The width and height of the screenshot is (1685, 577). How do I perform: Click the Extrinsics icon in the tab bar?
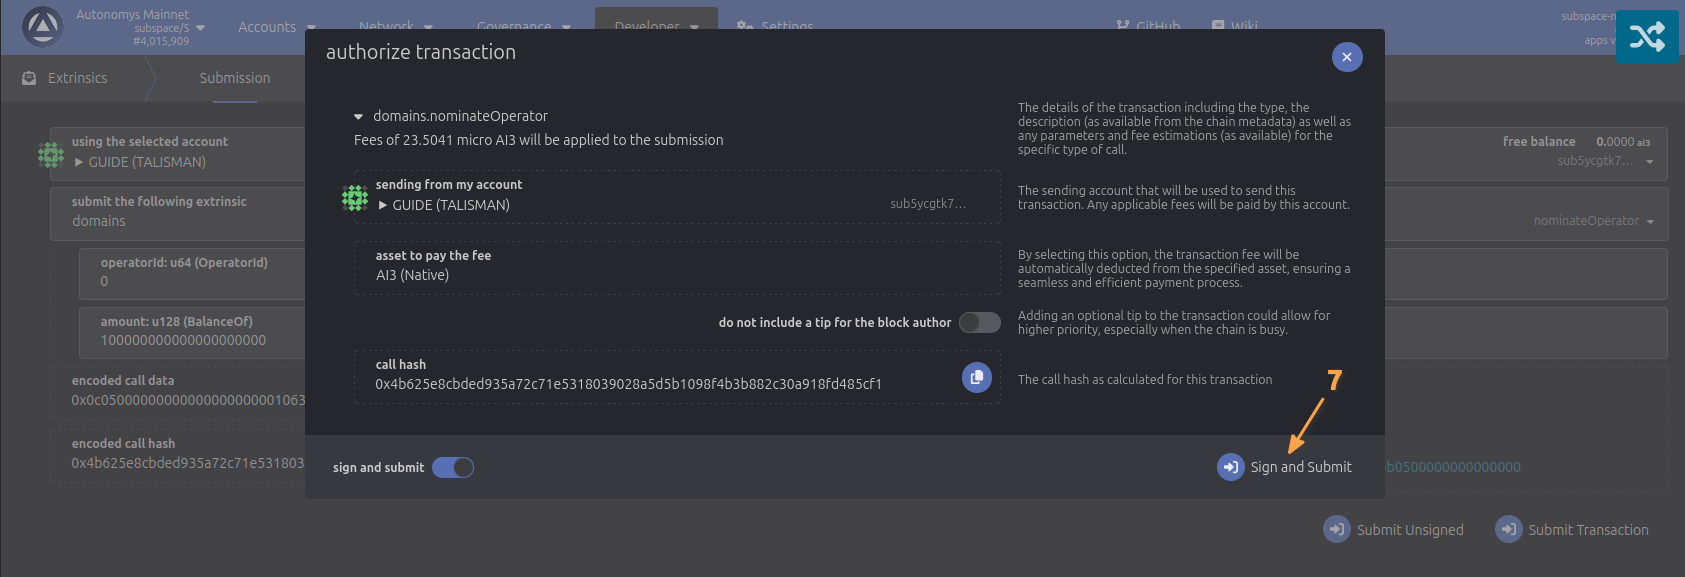point(29,78)
